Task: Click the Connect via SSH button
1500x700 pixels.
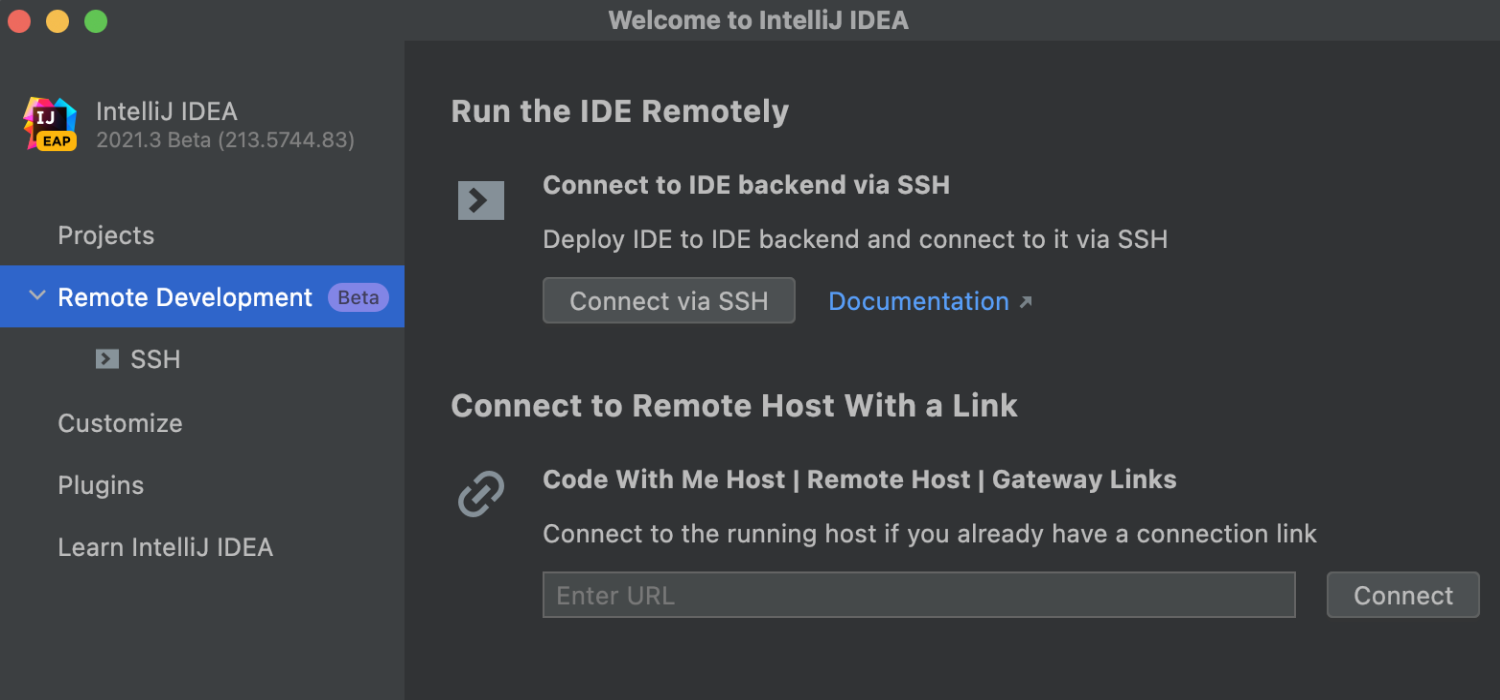Action: point(669,301)
